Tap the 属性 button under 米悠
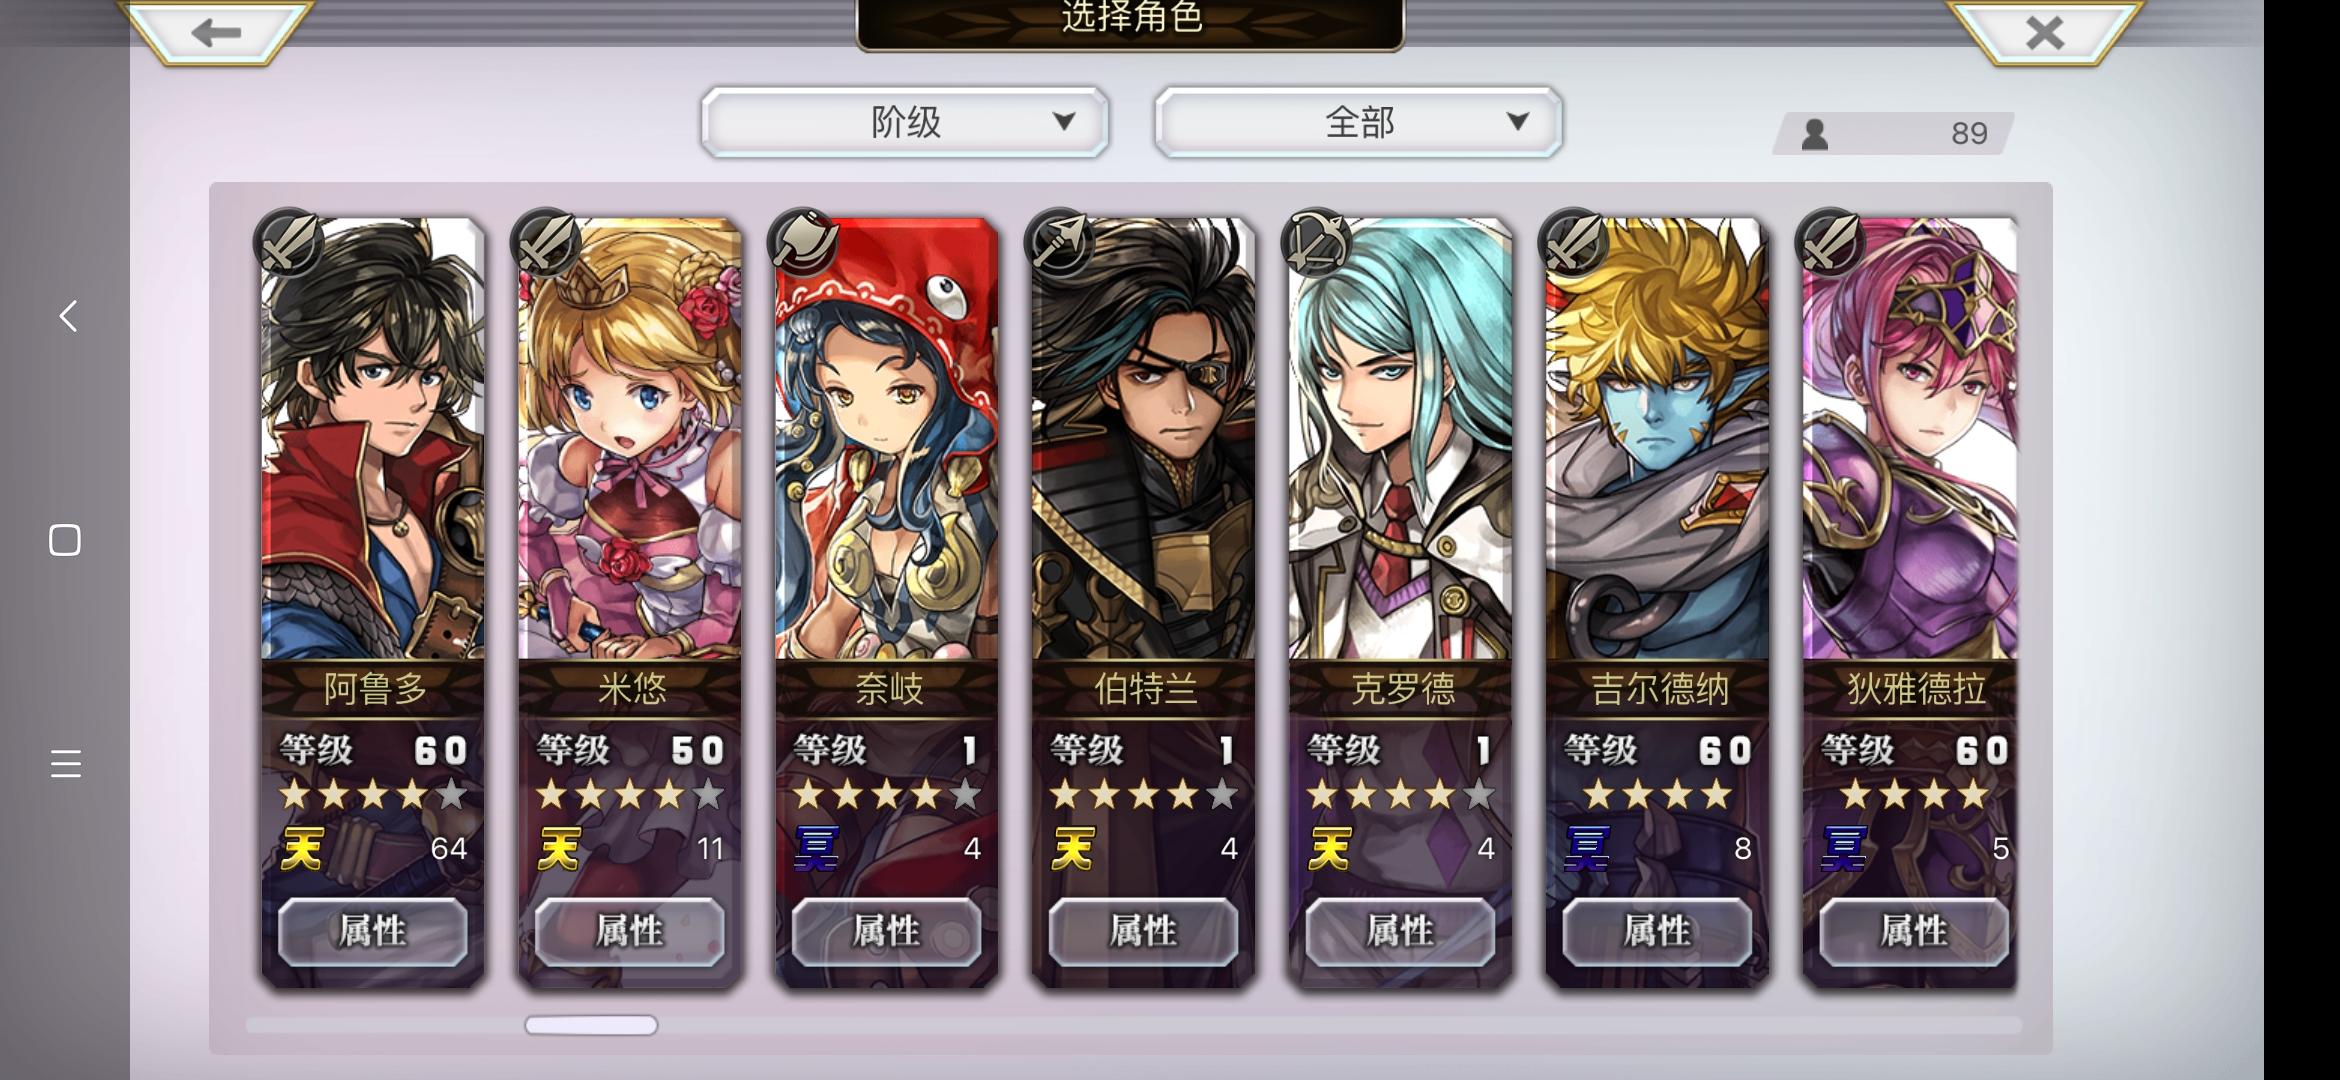 point(629,931)
